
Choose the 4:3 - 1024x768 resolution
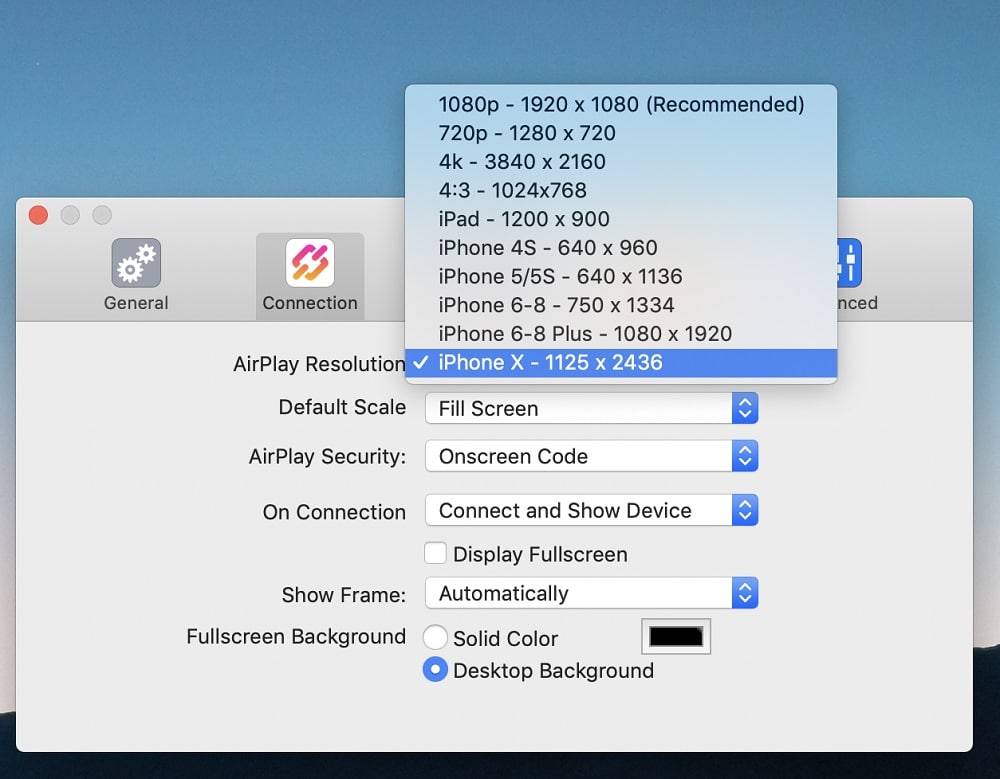click(512, 190)
